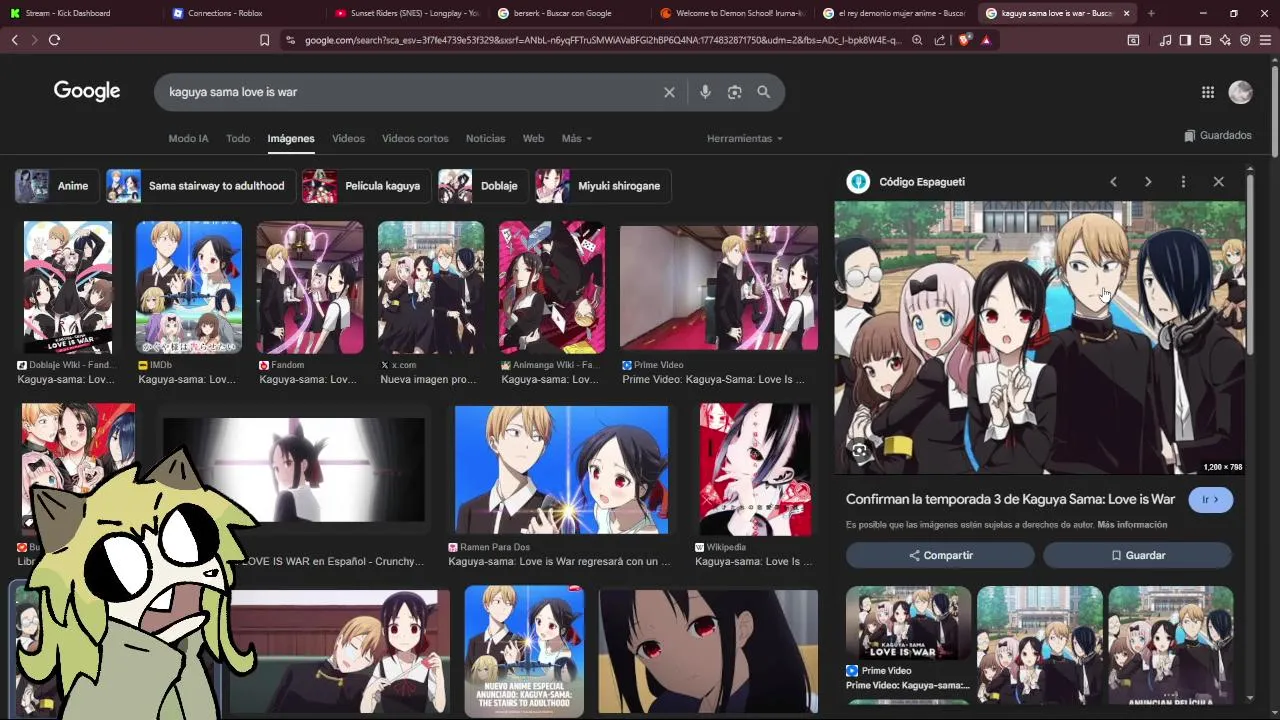1280x720 pixels.
Task: Expand the Más dropdown
Action: [577, 138]
